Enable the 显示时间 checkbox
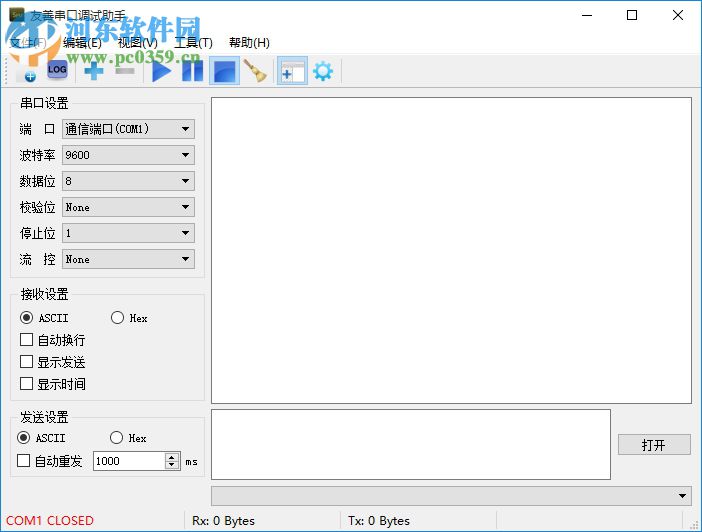The height and width of the screenshot is (532, 702). pos(26,384)
